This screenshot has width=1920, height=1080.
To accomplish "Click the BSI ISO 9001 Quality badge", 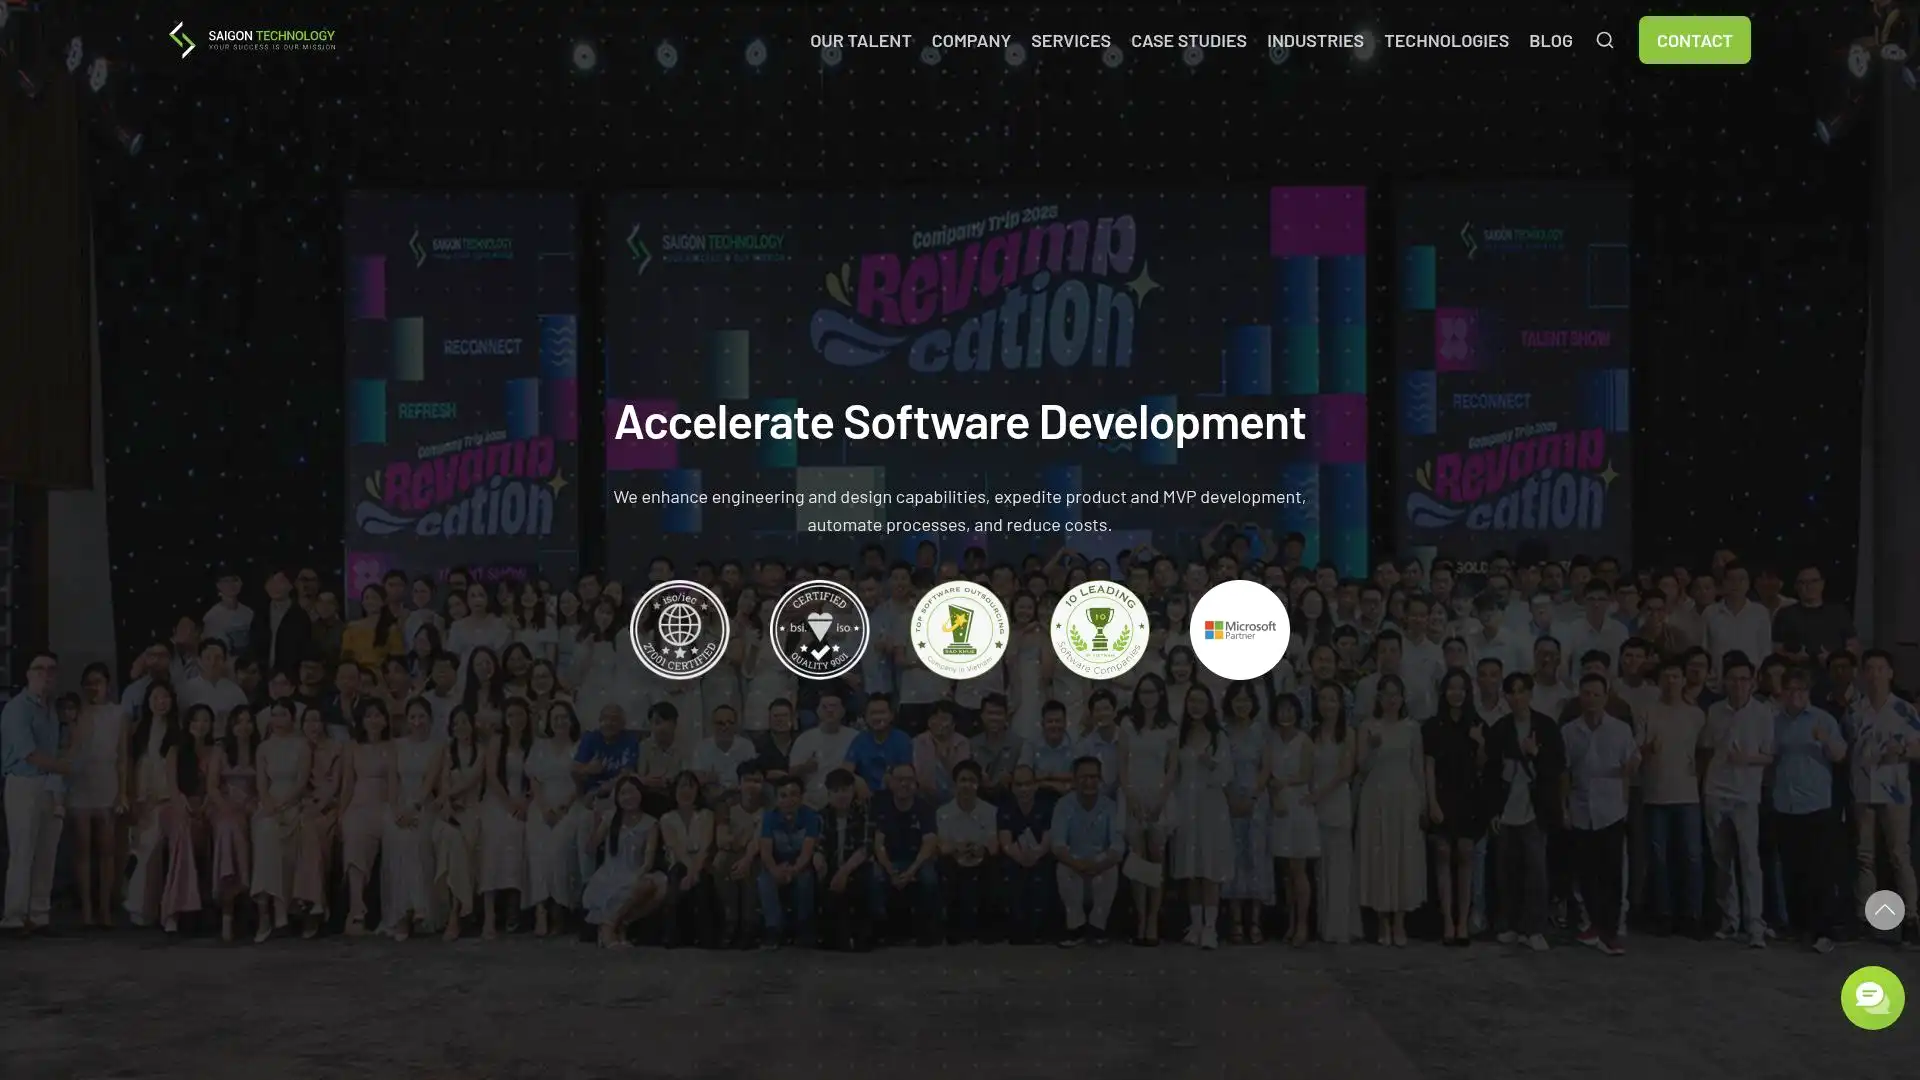I will [820, 630].
